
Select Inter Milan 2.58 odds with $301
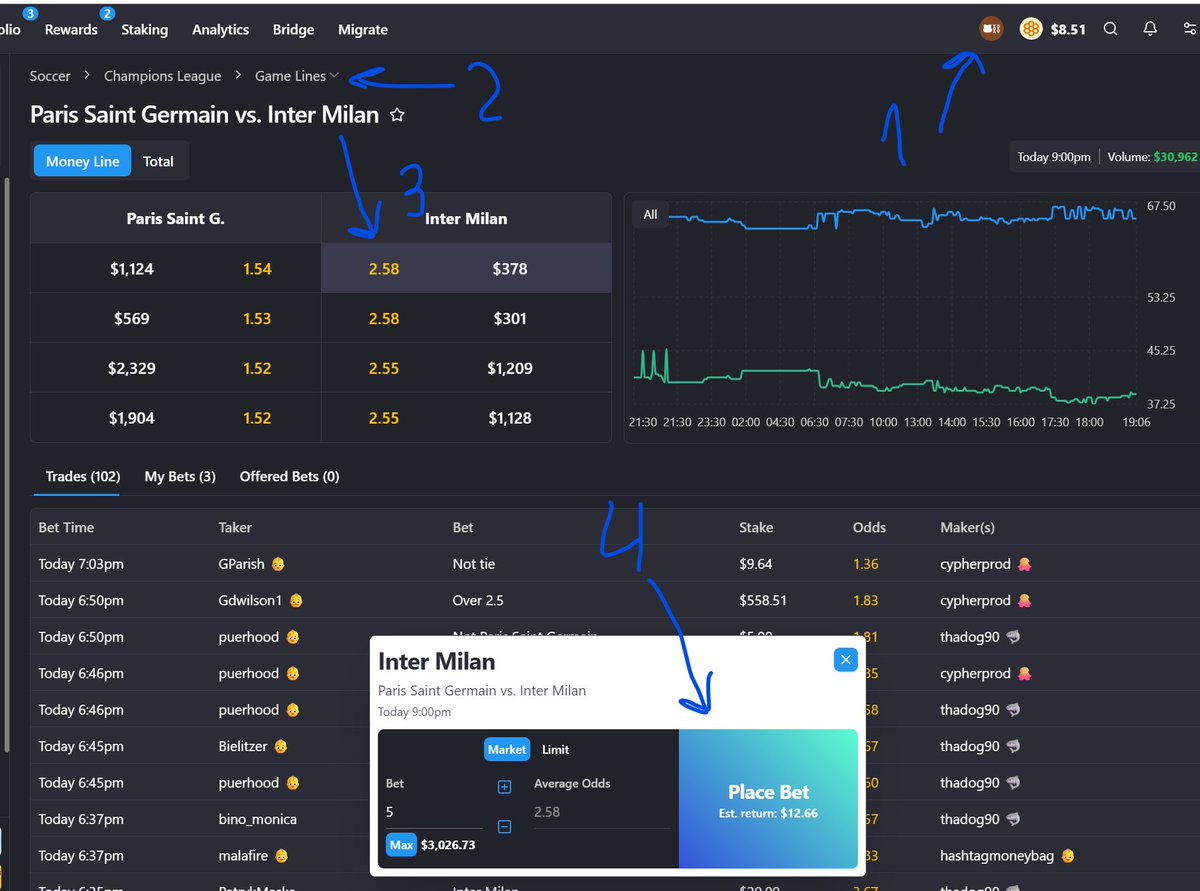[384, 318]
